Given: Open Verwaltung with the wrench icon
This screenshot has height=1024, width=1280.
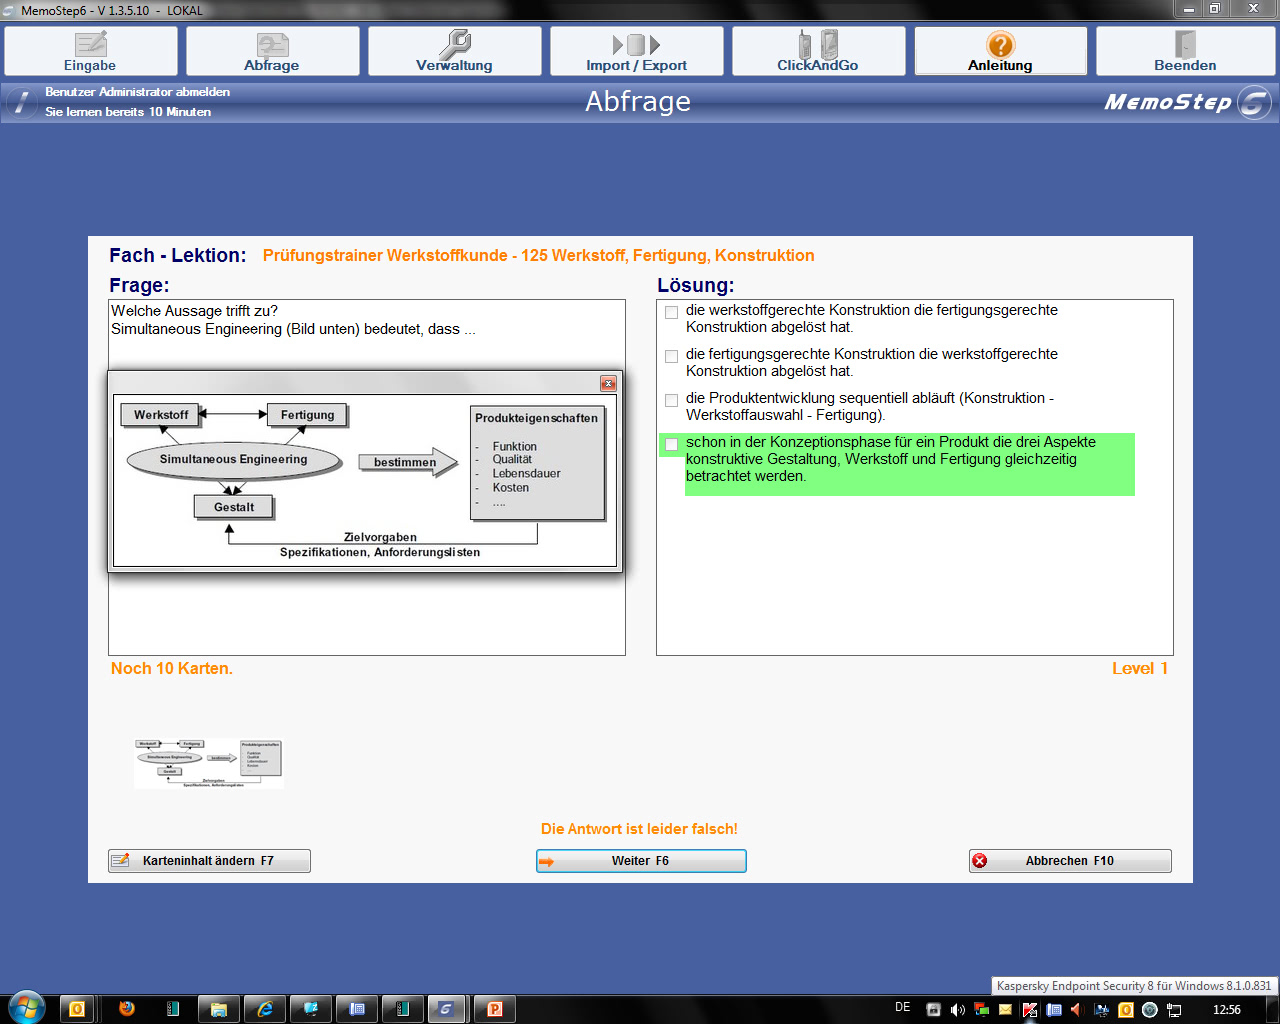Looking at the screenshot, I should point(454,51).
